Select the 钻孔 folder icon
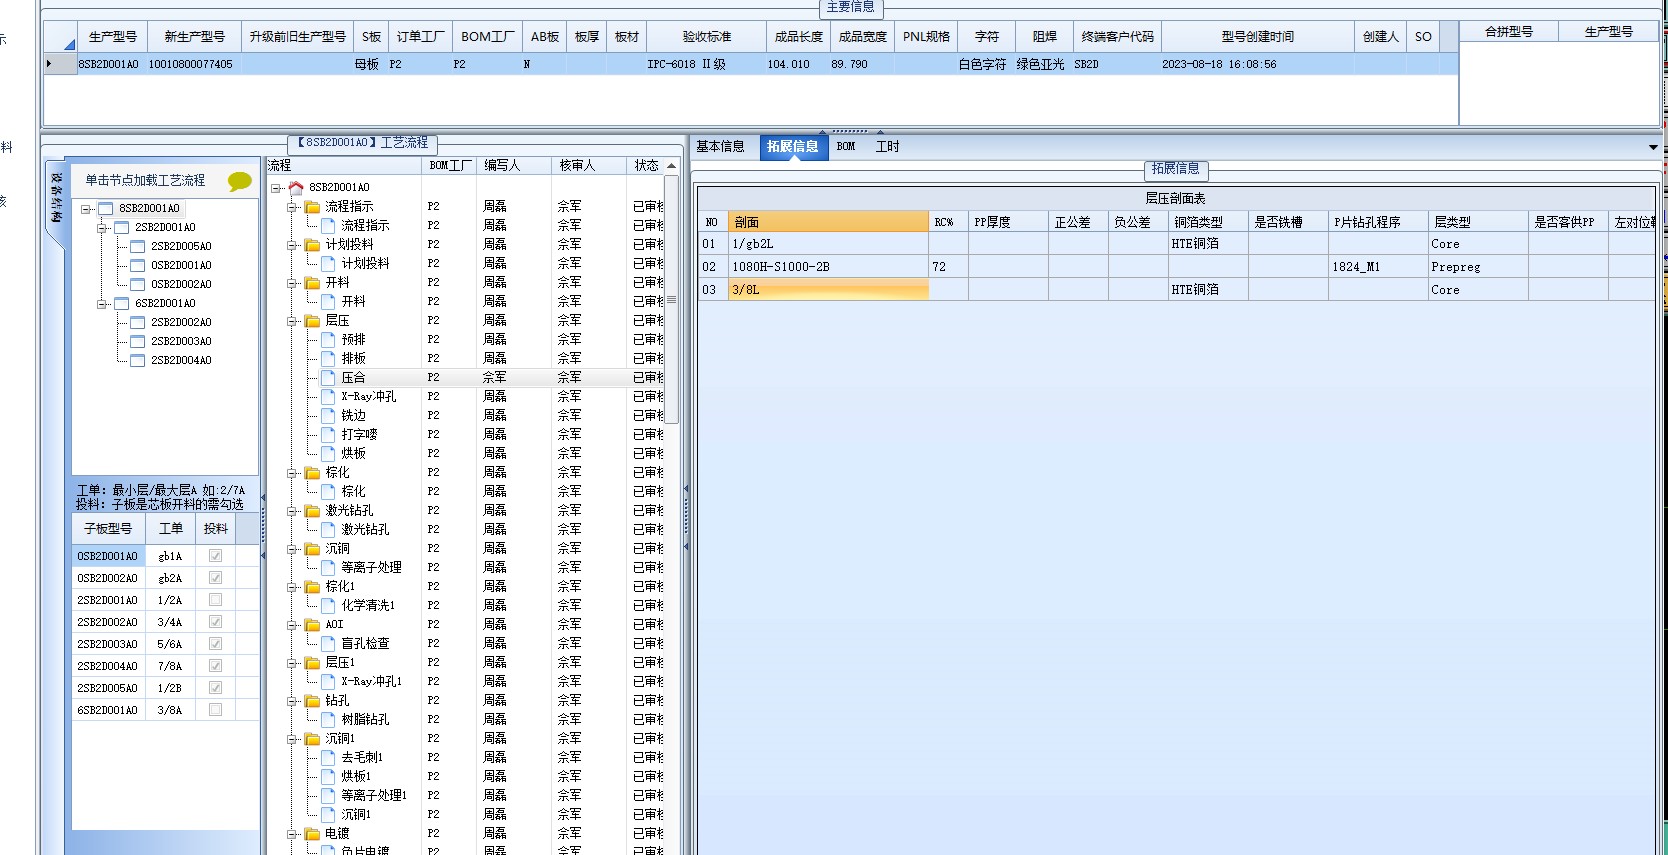The height and width of the screenshot is (855, 1668). (x=313, y=700)
